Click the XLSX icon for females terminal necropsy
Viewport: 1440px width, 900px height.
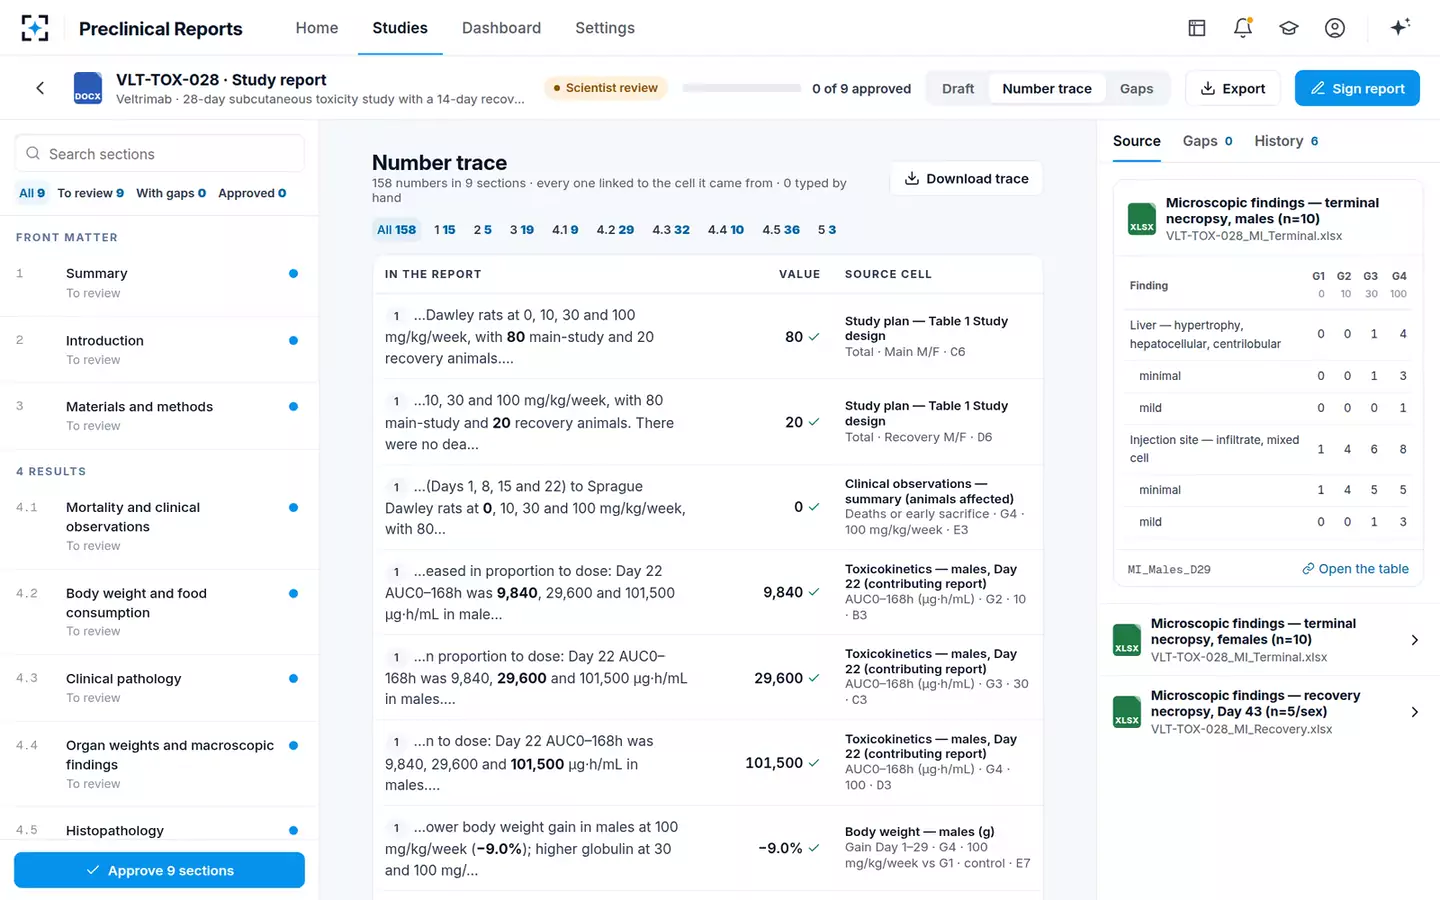(1127, 640)
